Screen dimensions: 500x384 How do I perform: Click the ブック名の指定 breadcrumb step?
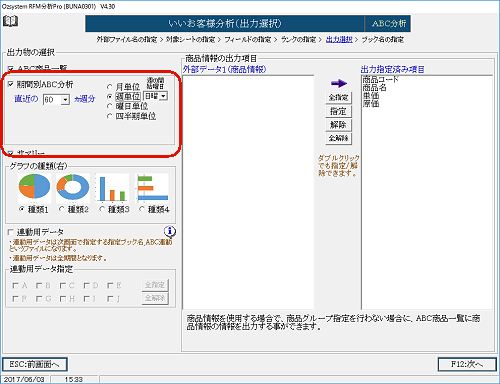tap(383, 39)
